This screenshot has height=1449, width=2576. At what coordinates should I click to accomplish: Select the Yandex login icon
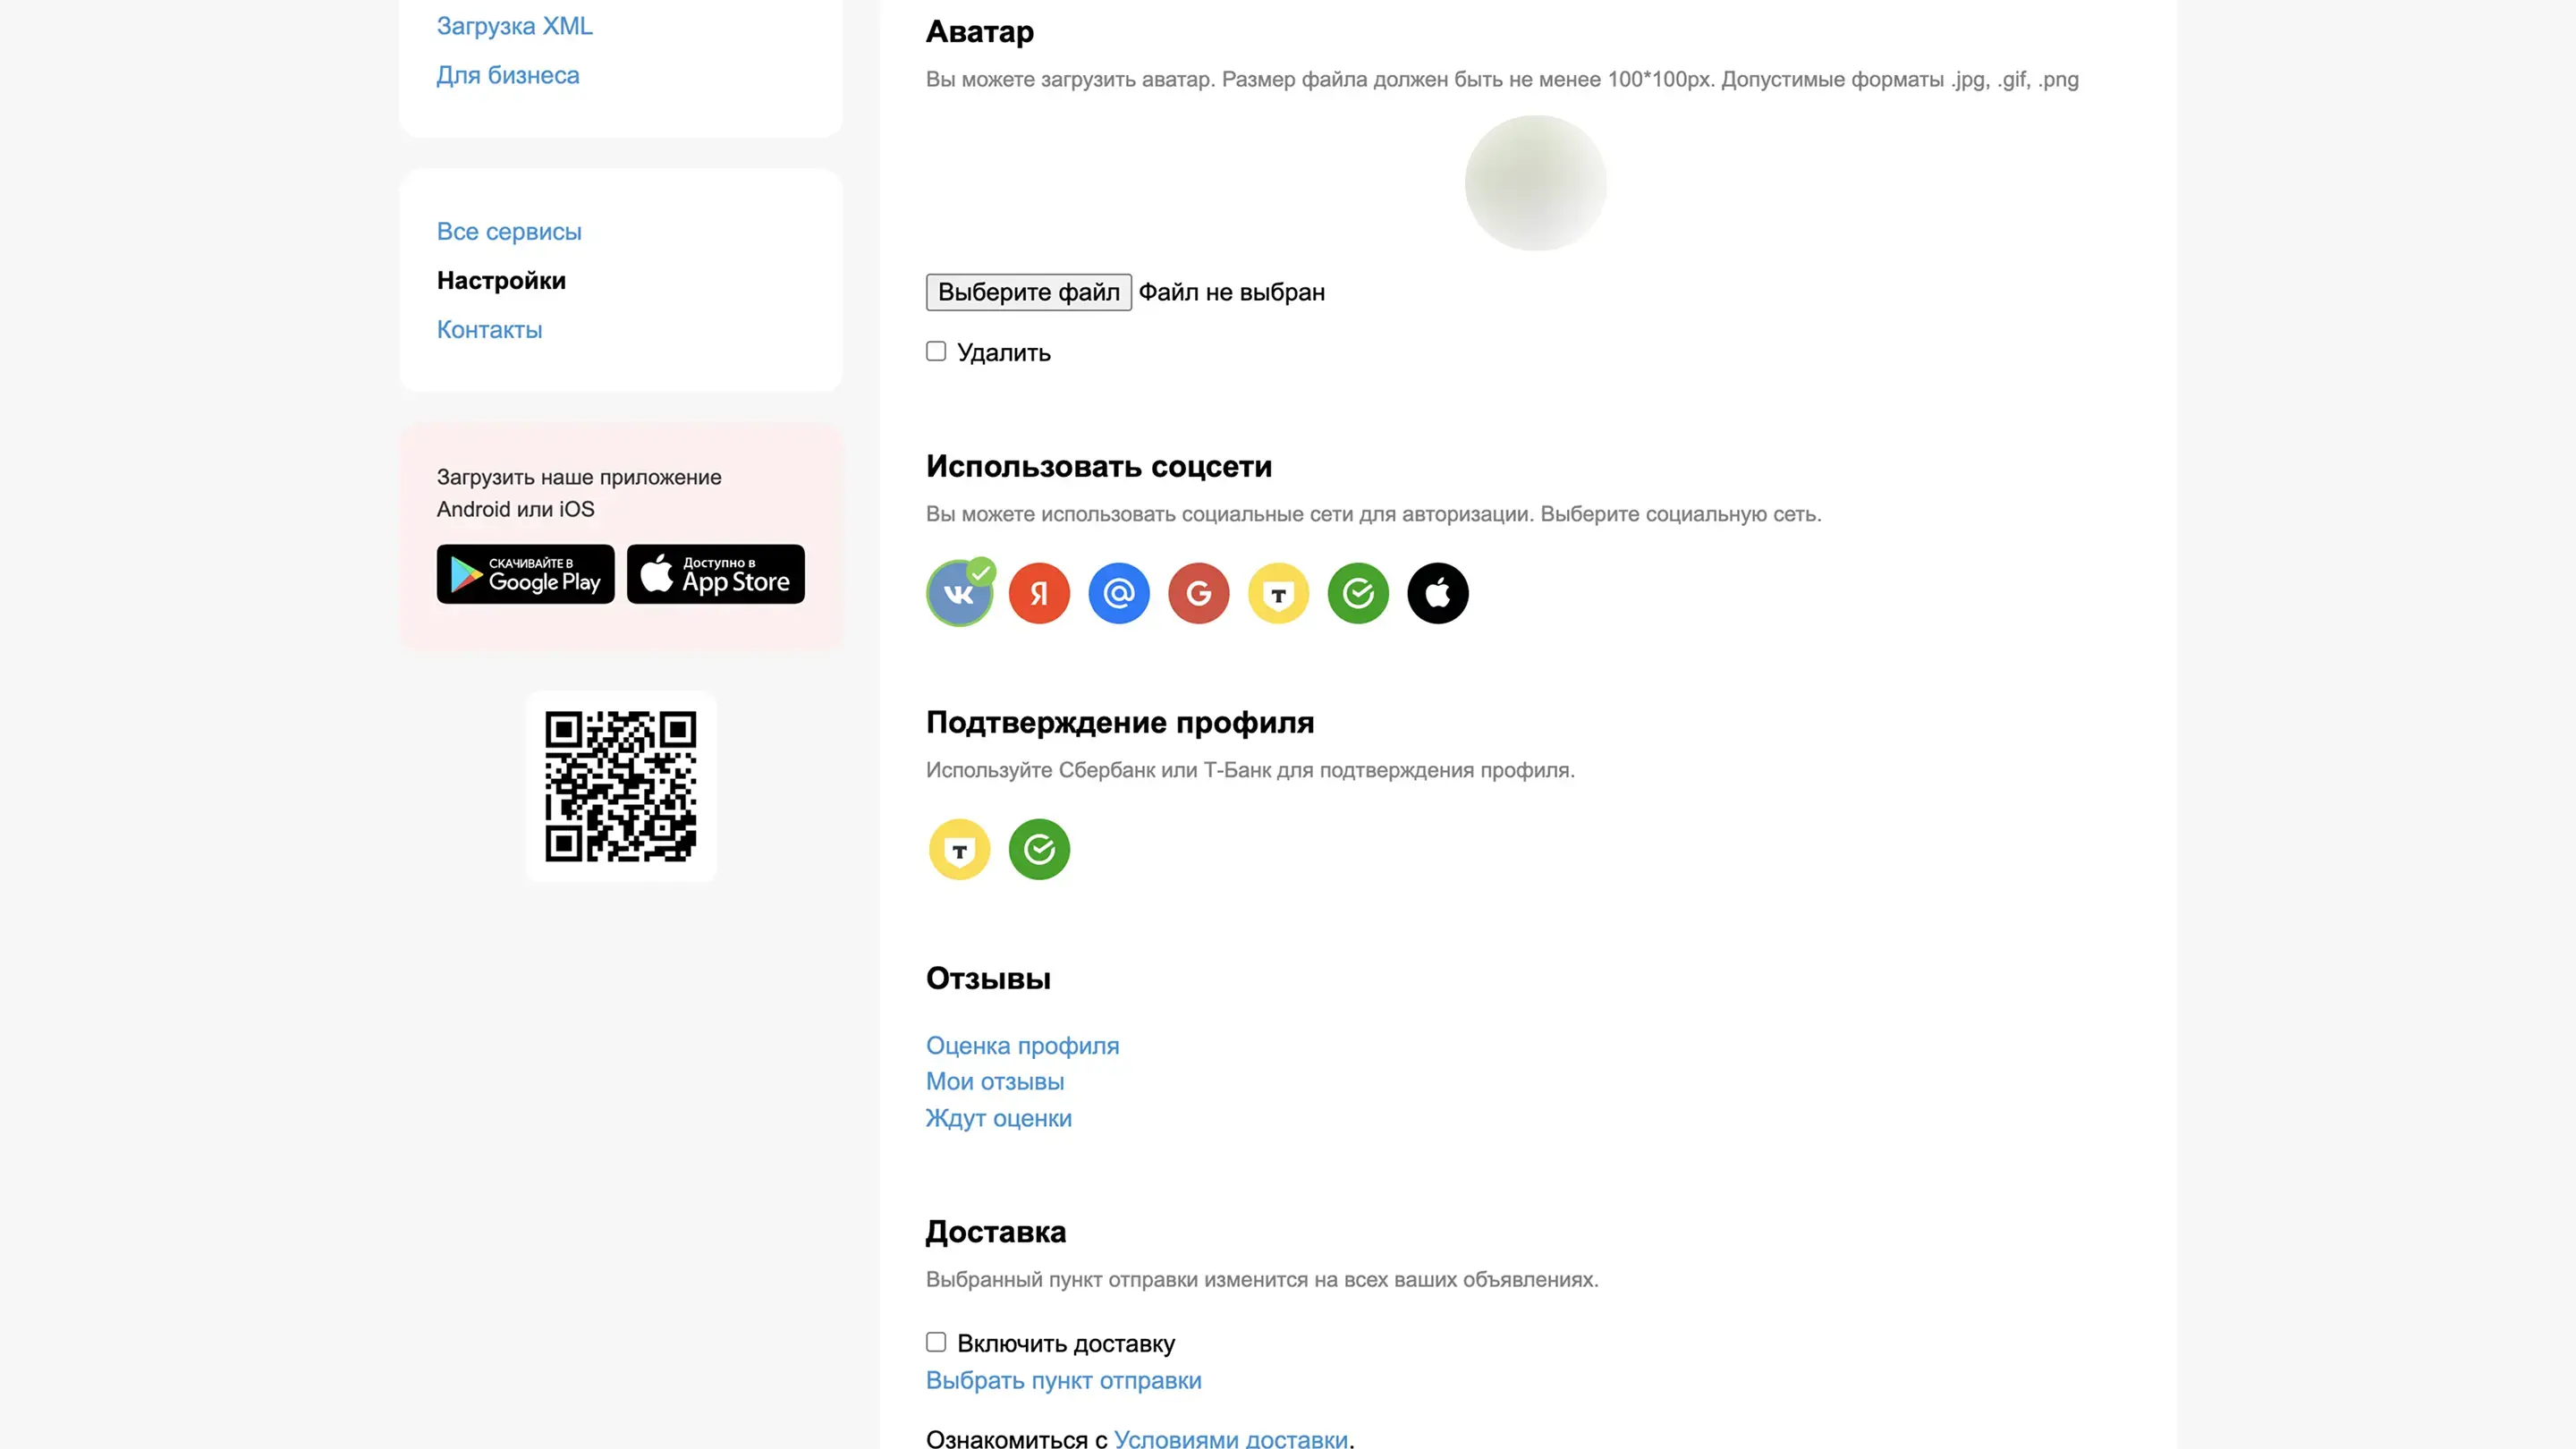(x=1039, y=593)
